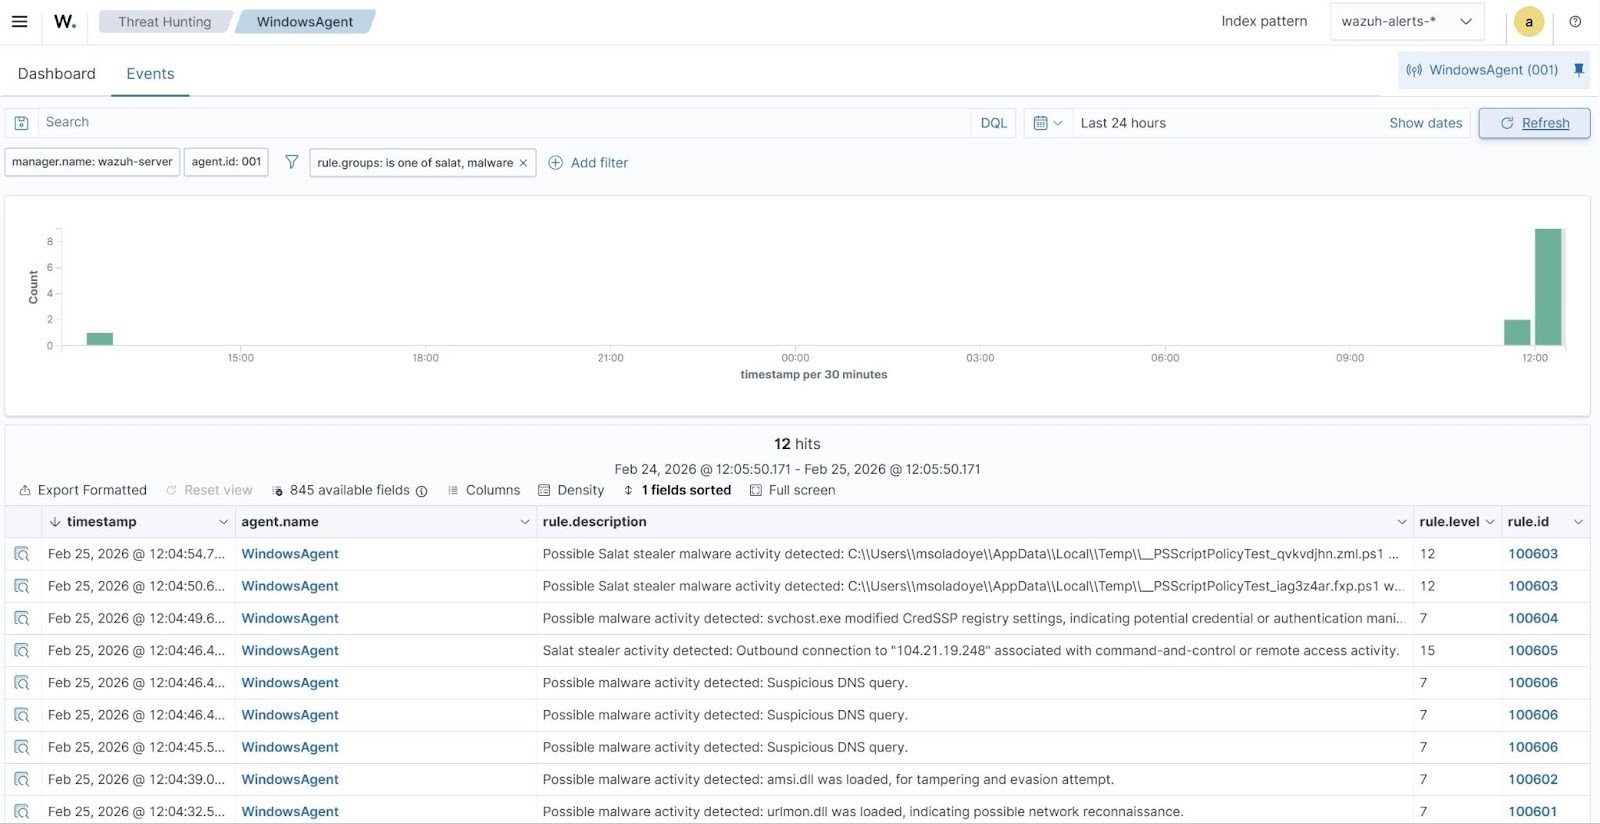Open rule id 100603 in first row
Image resolution: width=1600 pixels, height=824 pixels.
[x=1533, y=554]
